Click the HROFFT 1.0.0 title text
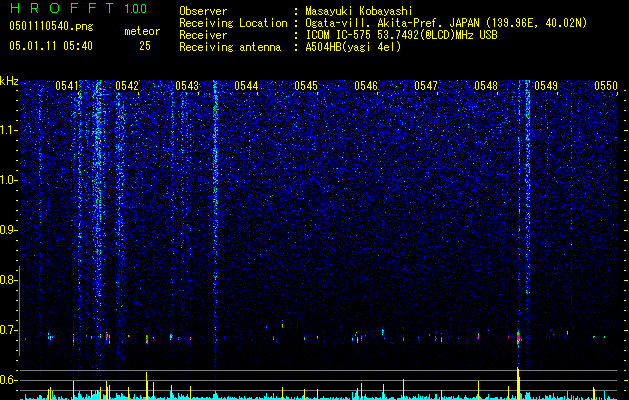 tap(78, 8)
